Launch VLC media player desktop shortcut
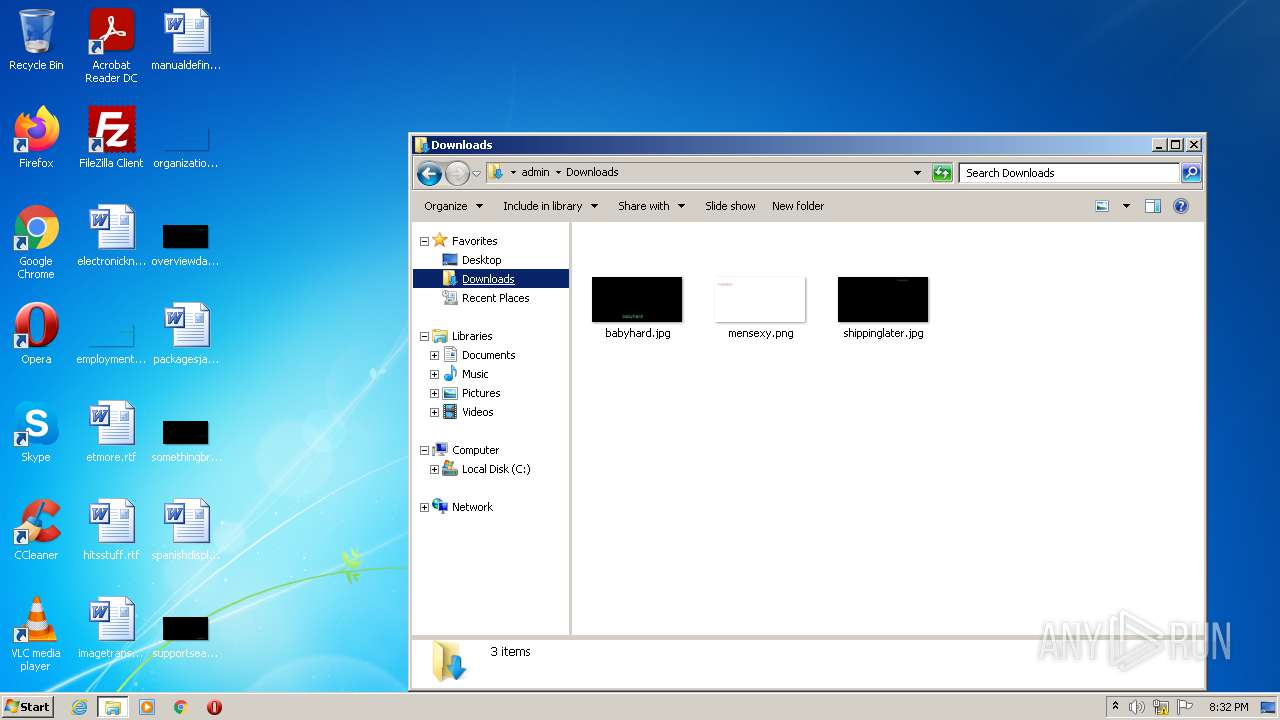The width and height of the screenshot is (1280, 720). [x=36, y=633]
